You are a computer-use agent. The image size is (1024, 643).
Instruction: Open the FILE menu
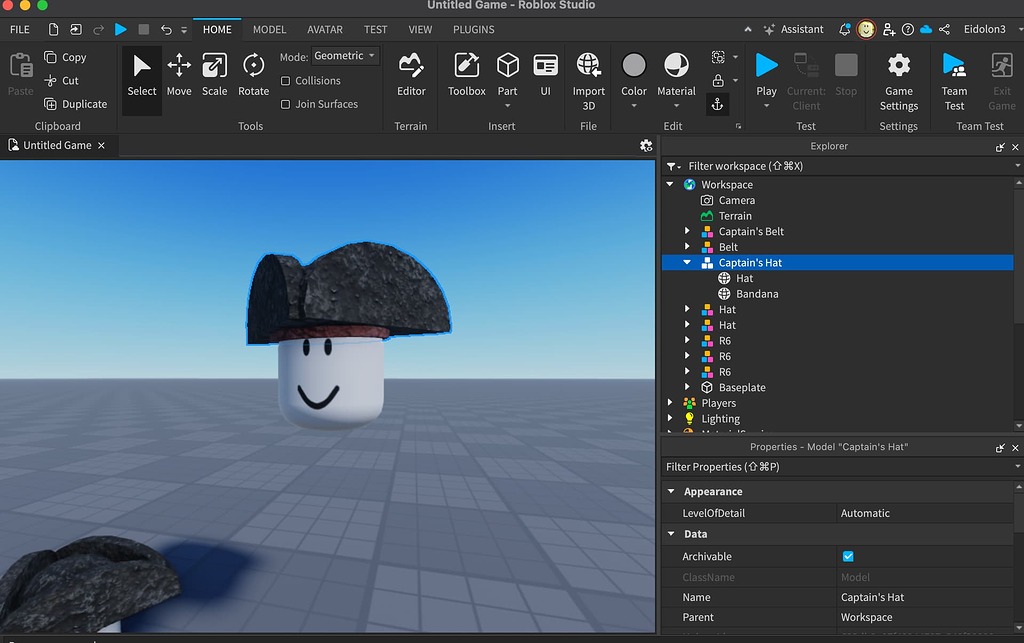pos(18,29)
